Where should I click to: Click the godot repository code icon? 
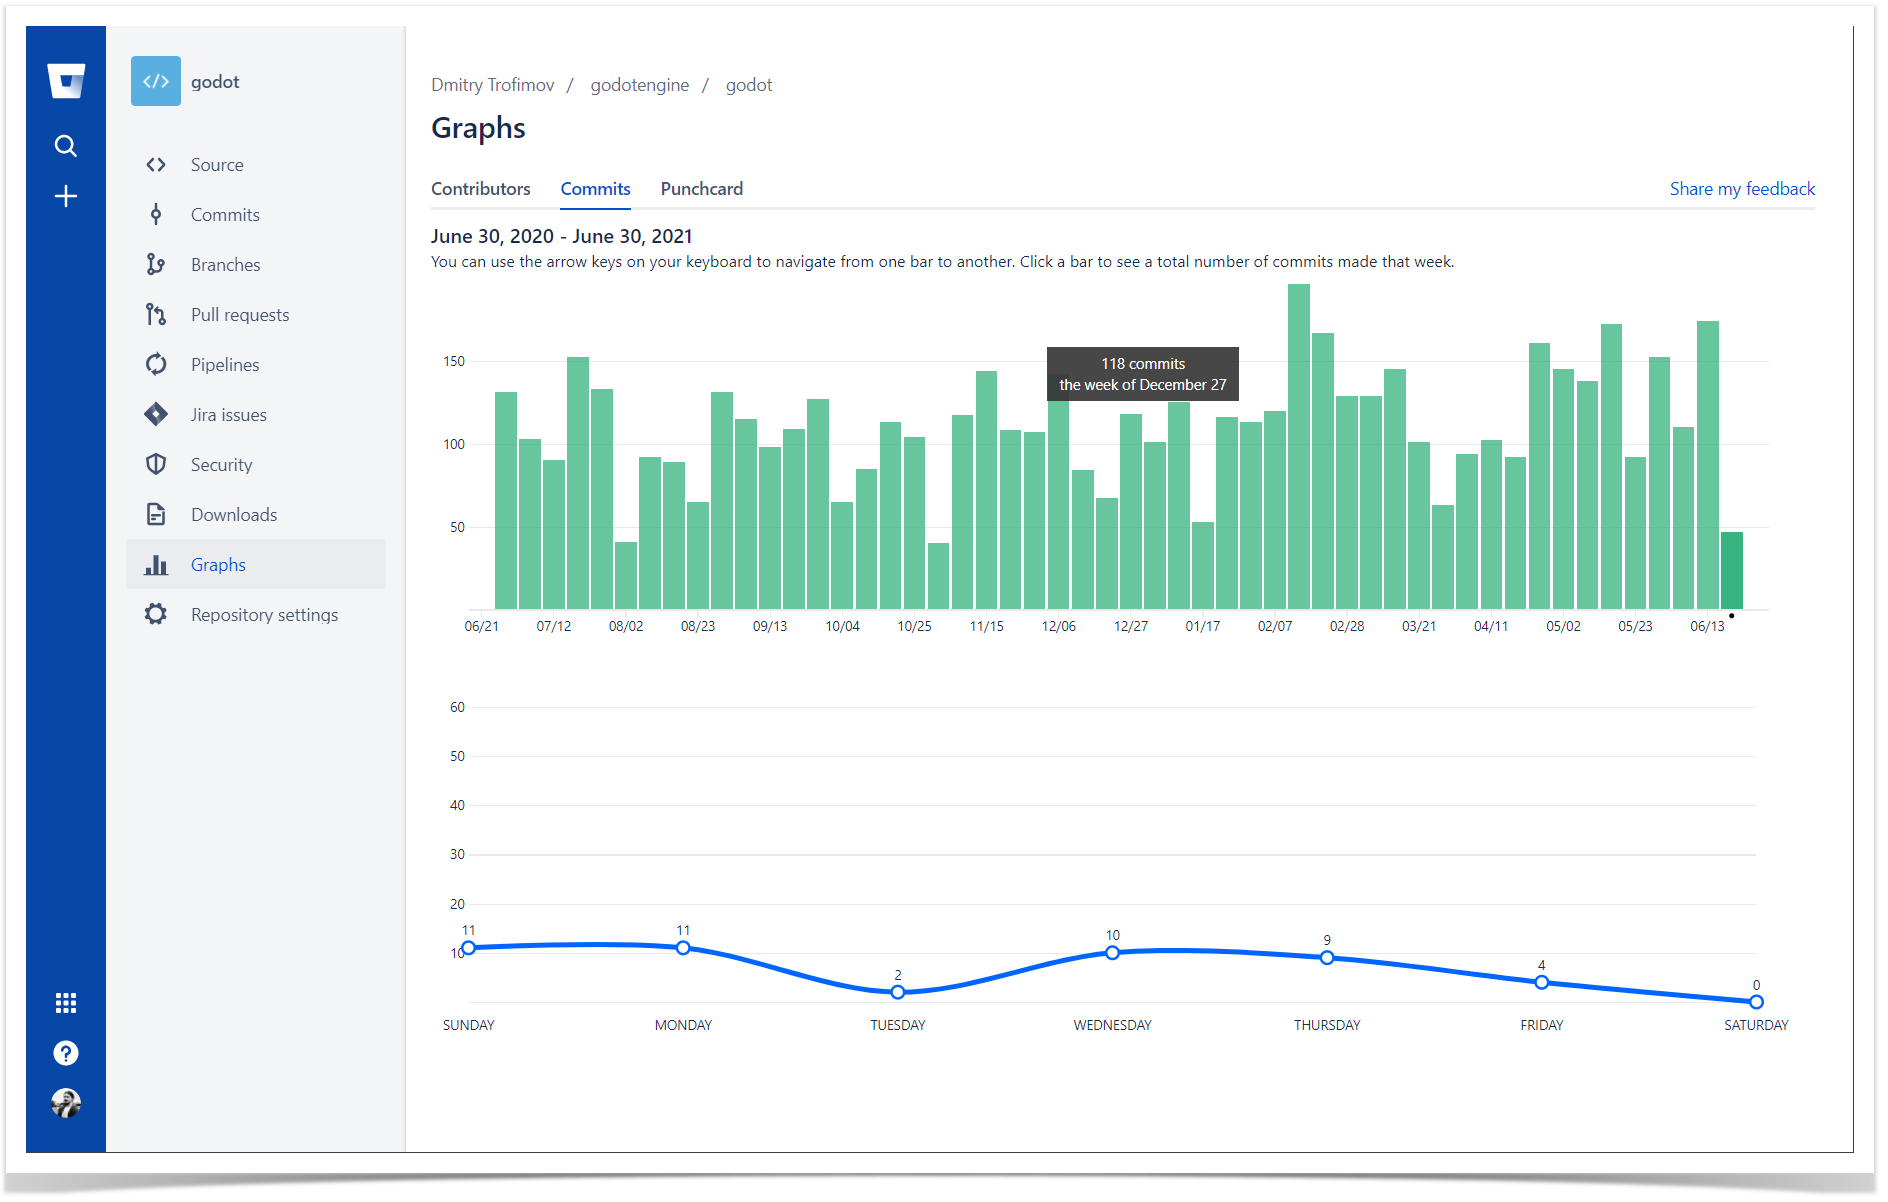tap(156, 81)
